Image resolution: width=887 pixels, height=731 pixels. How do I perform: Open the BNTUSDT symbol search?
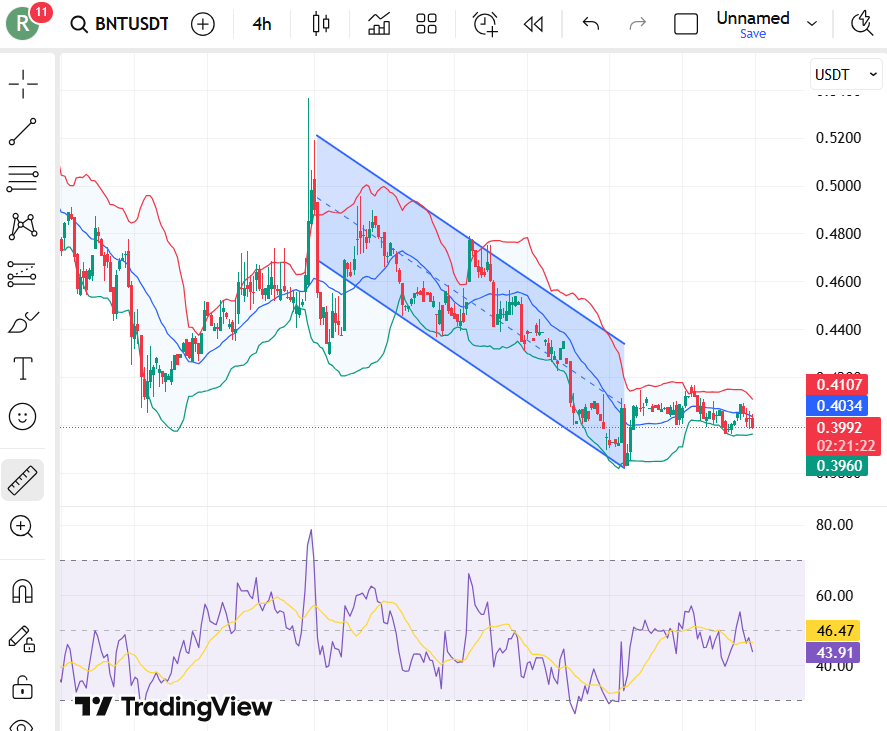pyautogui.click(x=120, y=23)
